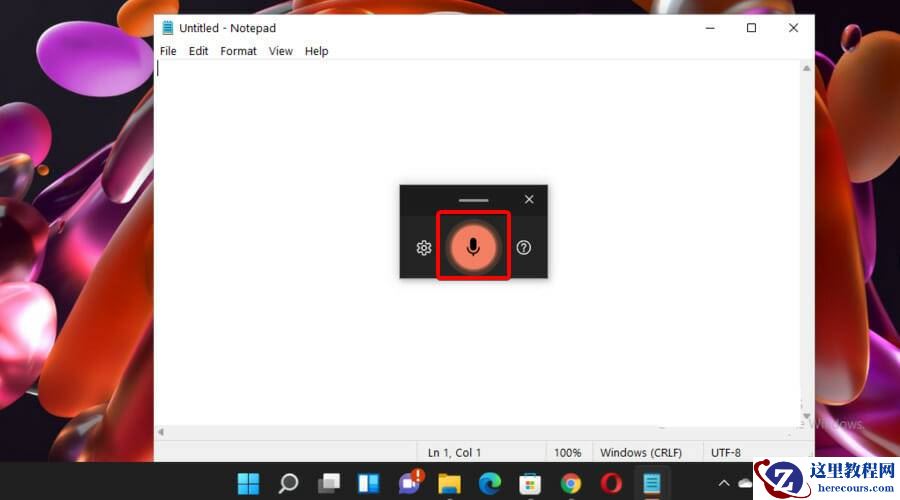Screen dimensions: 900x500
Task: Click the Windows (CRLF) status entry
Action: tap(641, 452)
